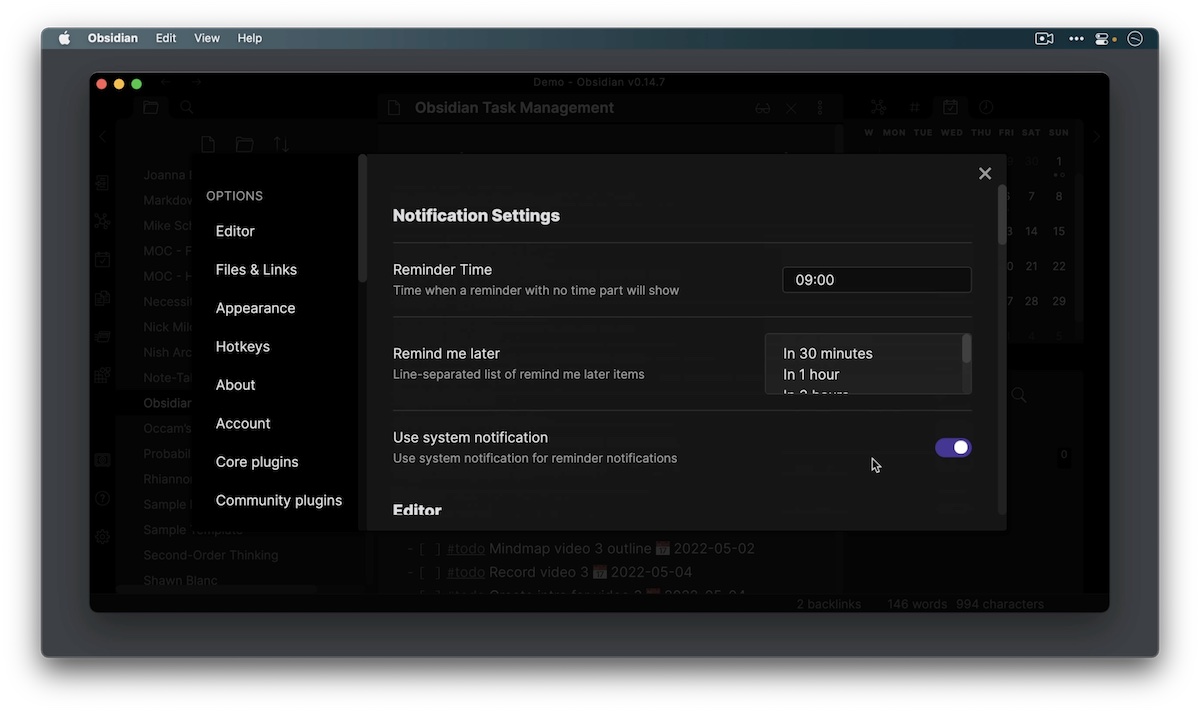
Task: Open the Edit menu
Action: coord(166,38)
